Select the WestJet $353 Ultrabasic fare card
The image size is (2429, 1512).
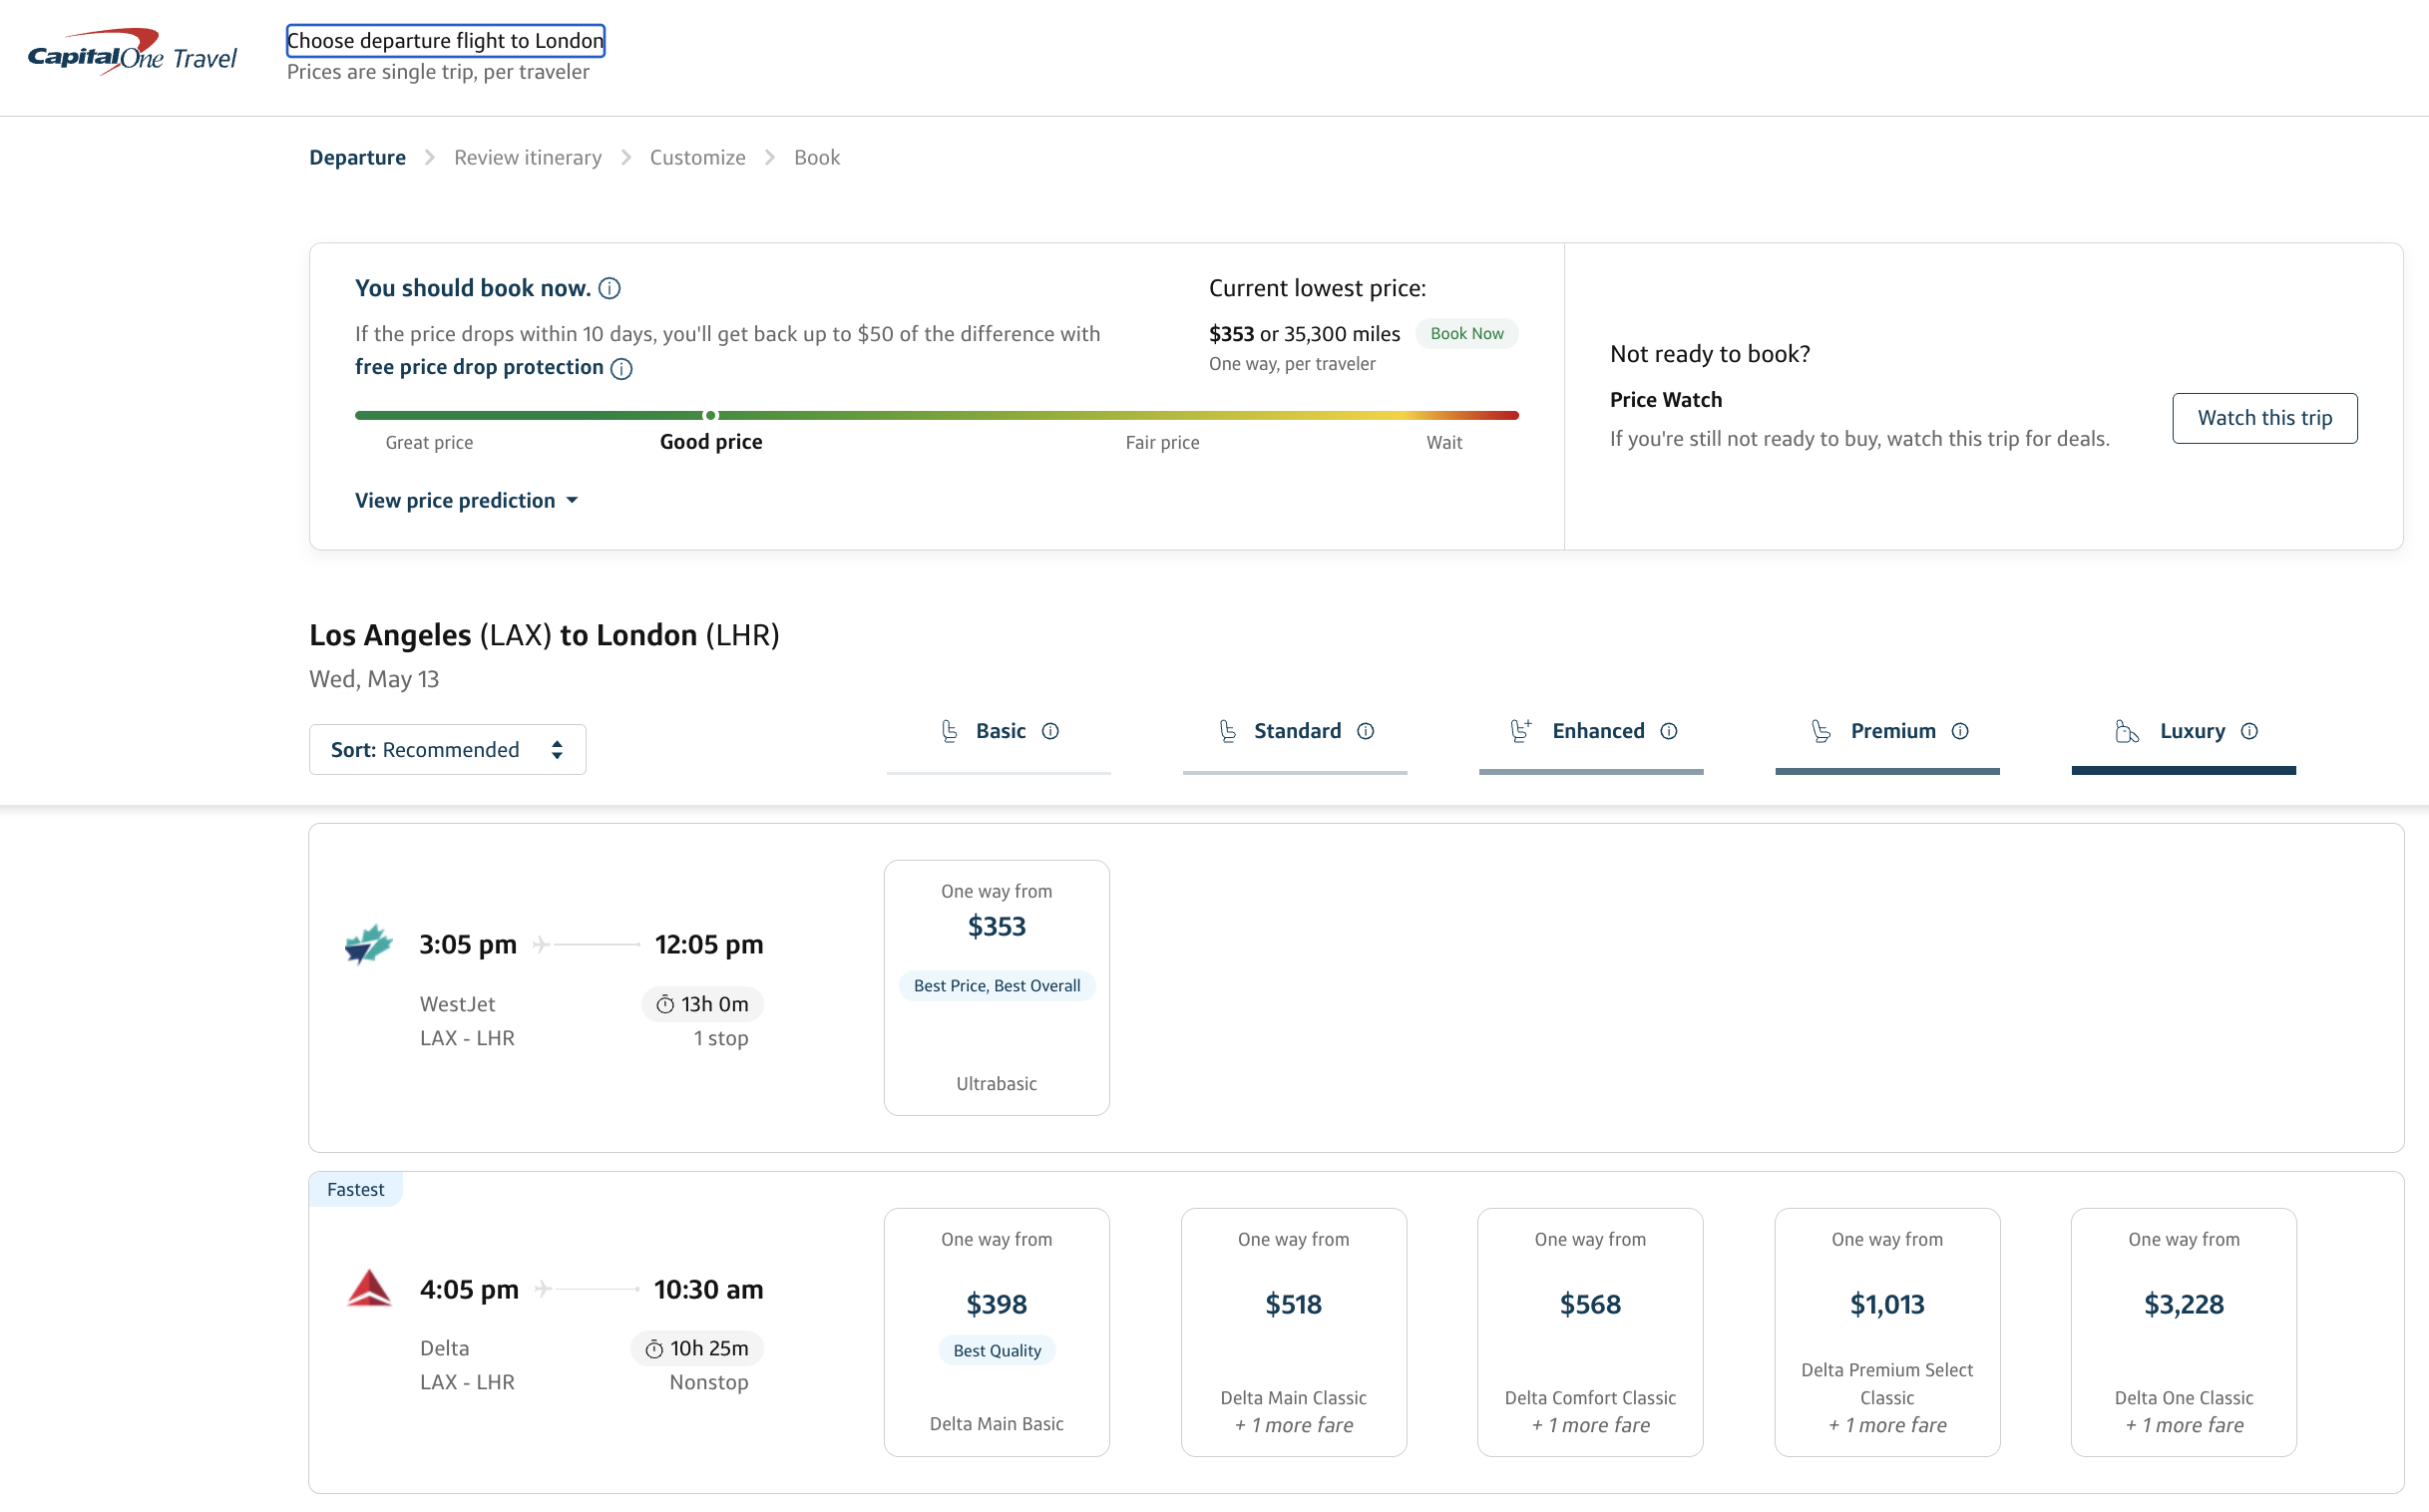[996, 987]
